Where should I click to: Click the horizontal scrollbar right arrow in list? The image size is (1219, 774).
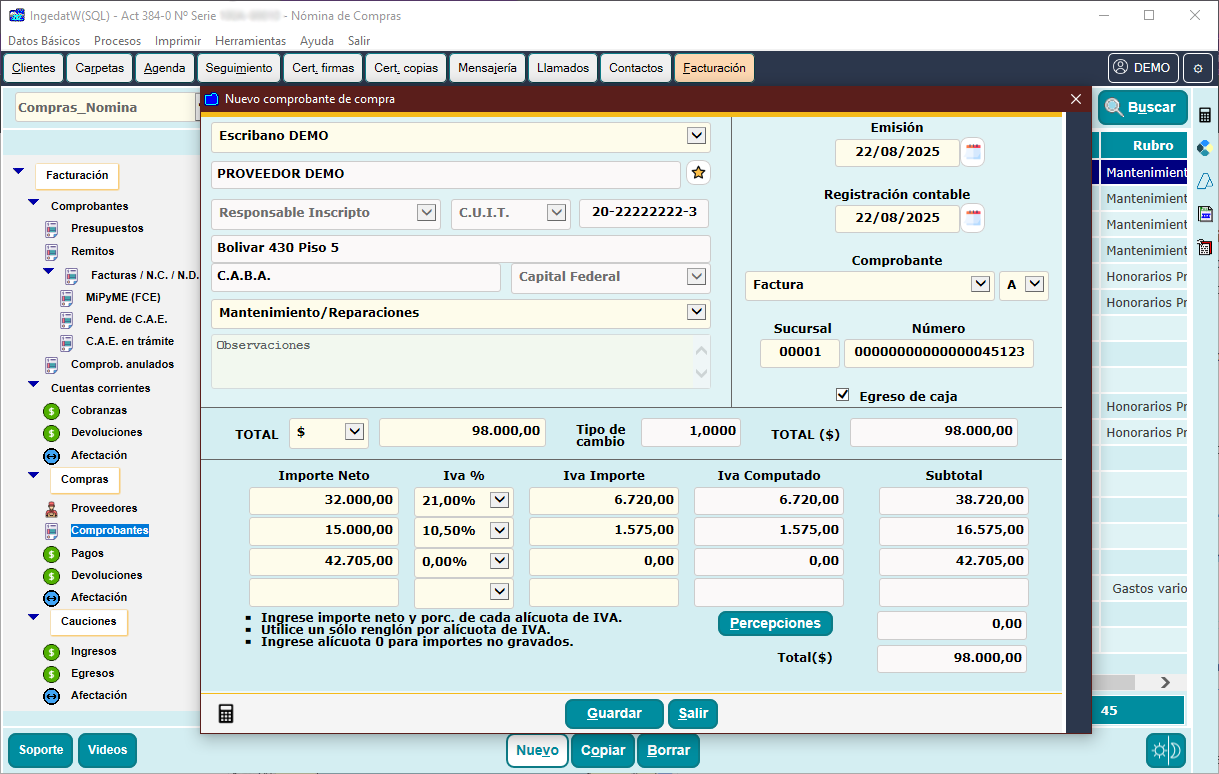point(1165,682)
